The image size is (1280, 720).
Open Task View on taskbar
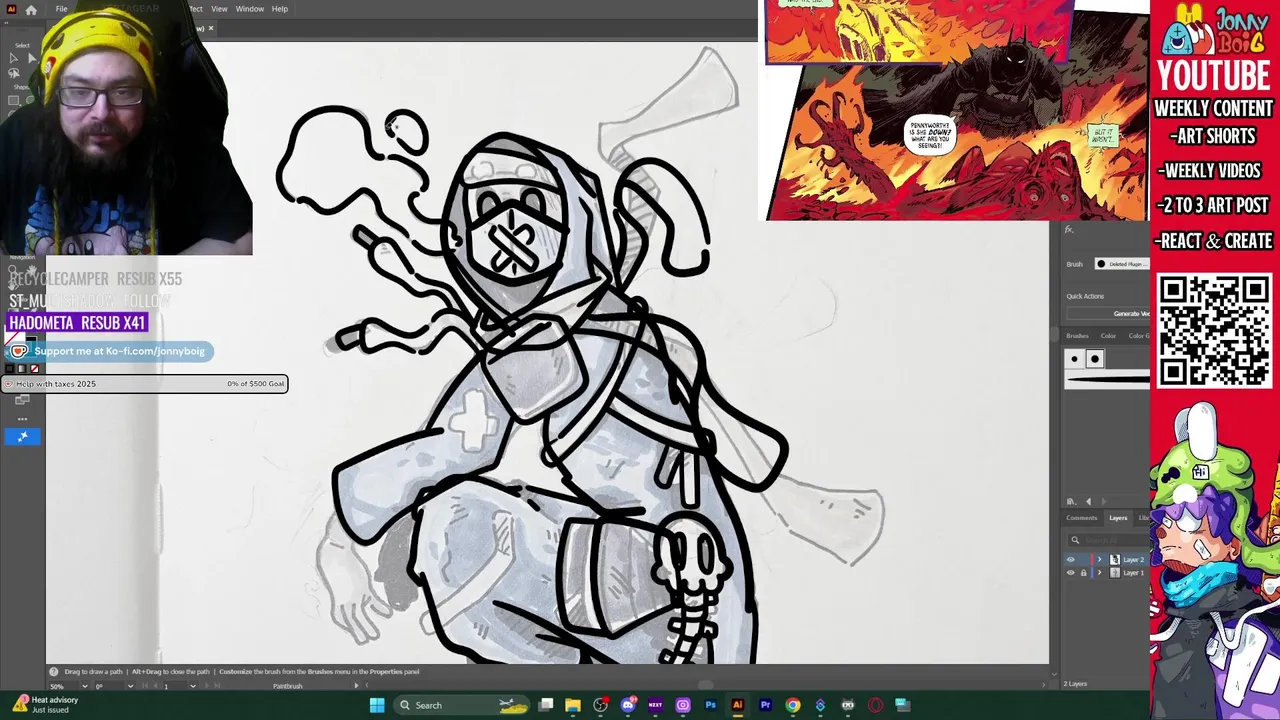coord(546,705)
